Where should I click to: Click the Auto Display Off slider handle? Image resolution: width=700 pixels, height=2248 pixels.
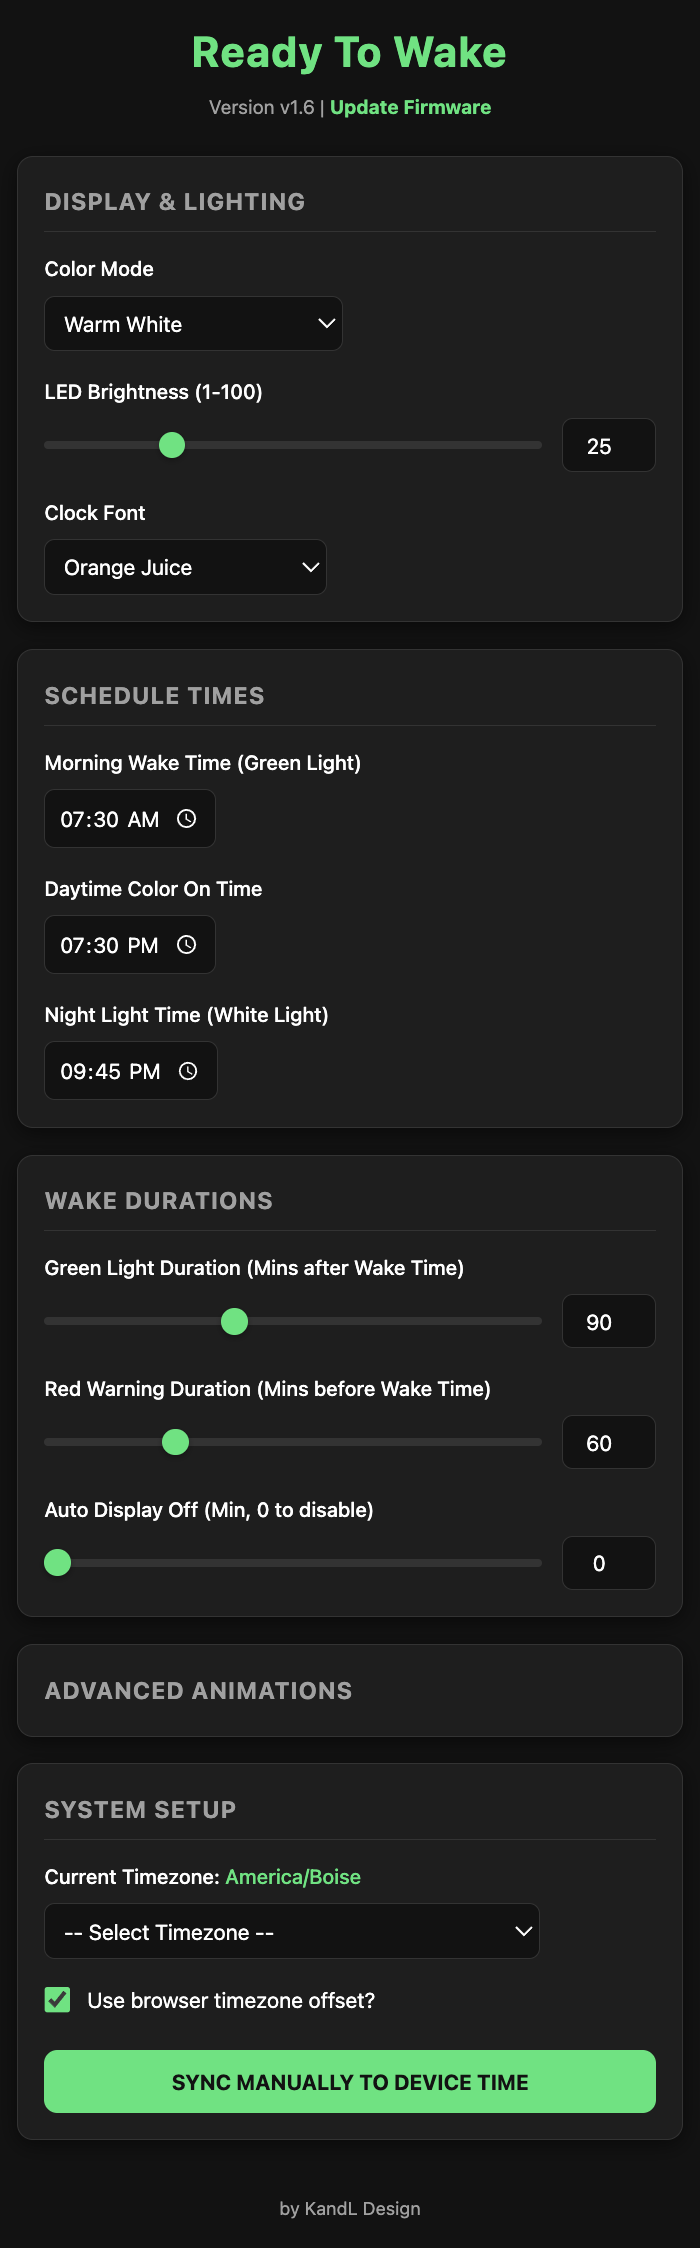[x=58, y=1563]
